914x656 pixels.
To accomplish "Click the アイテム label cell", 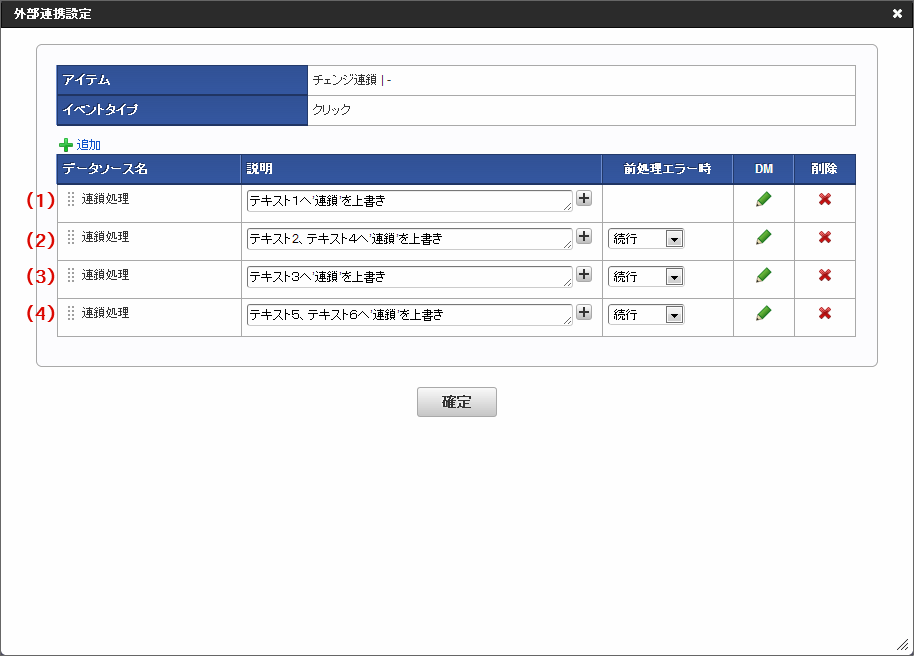I will click(x=182, y=80).
